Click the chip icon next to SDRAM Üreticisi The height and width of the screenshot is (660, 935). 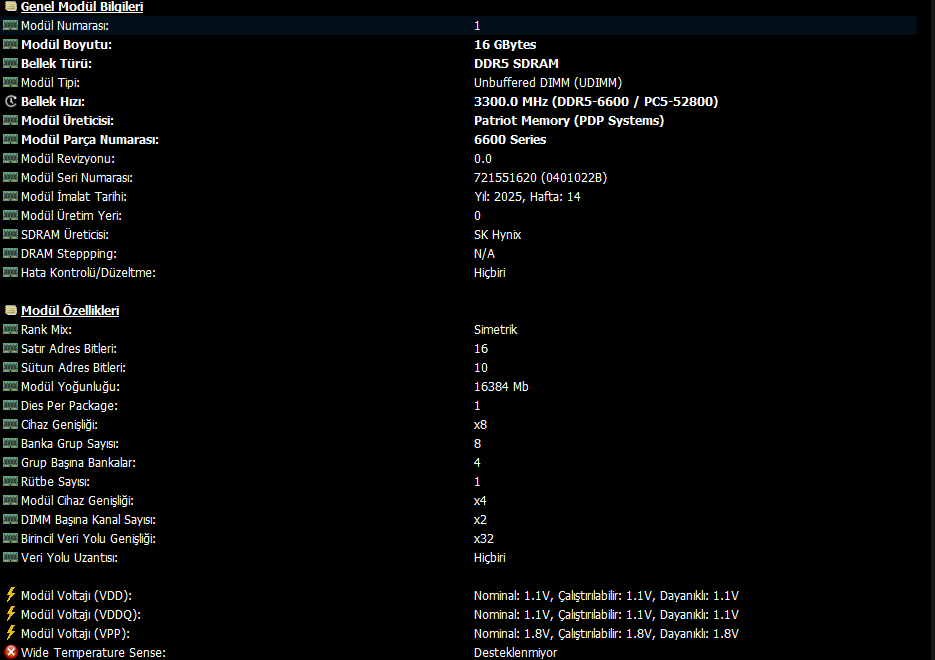pyautogui.click(x=10, y=234)
